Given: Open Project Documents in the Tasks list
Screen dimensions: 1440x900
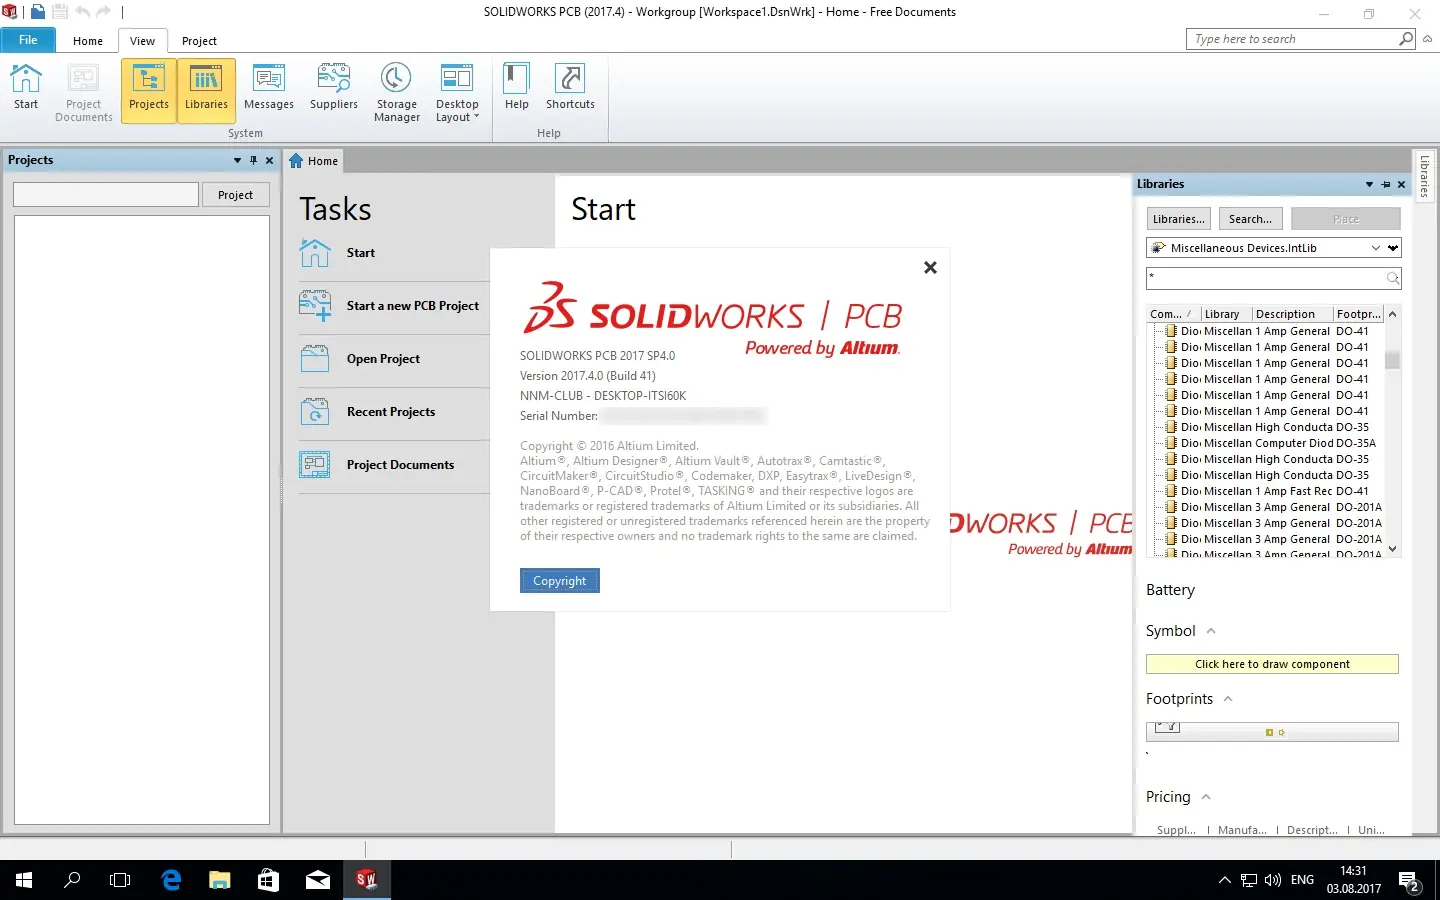Looking at the screenshot, I should coord(400,465).
